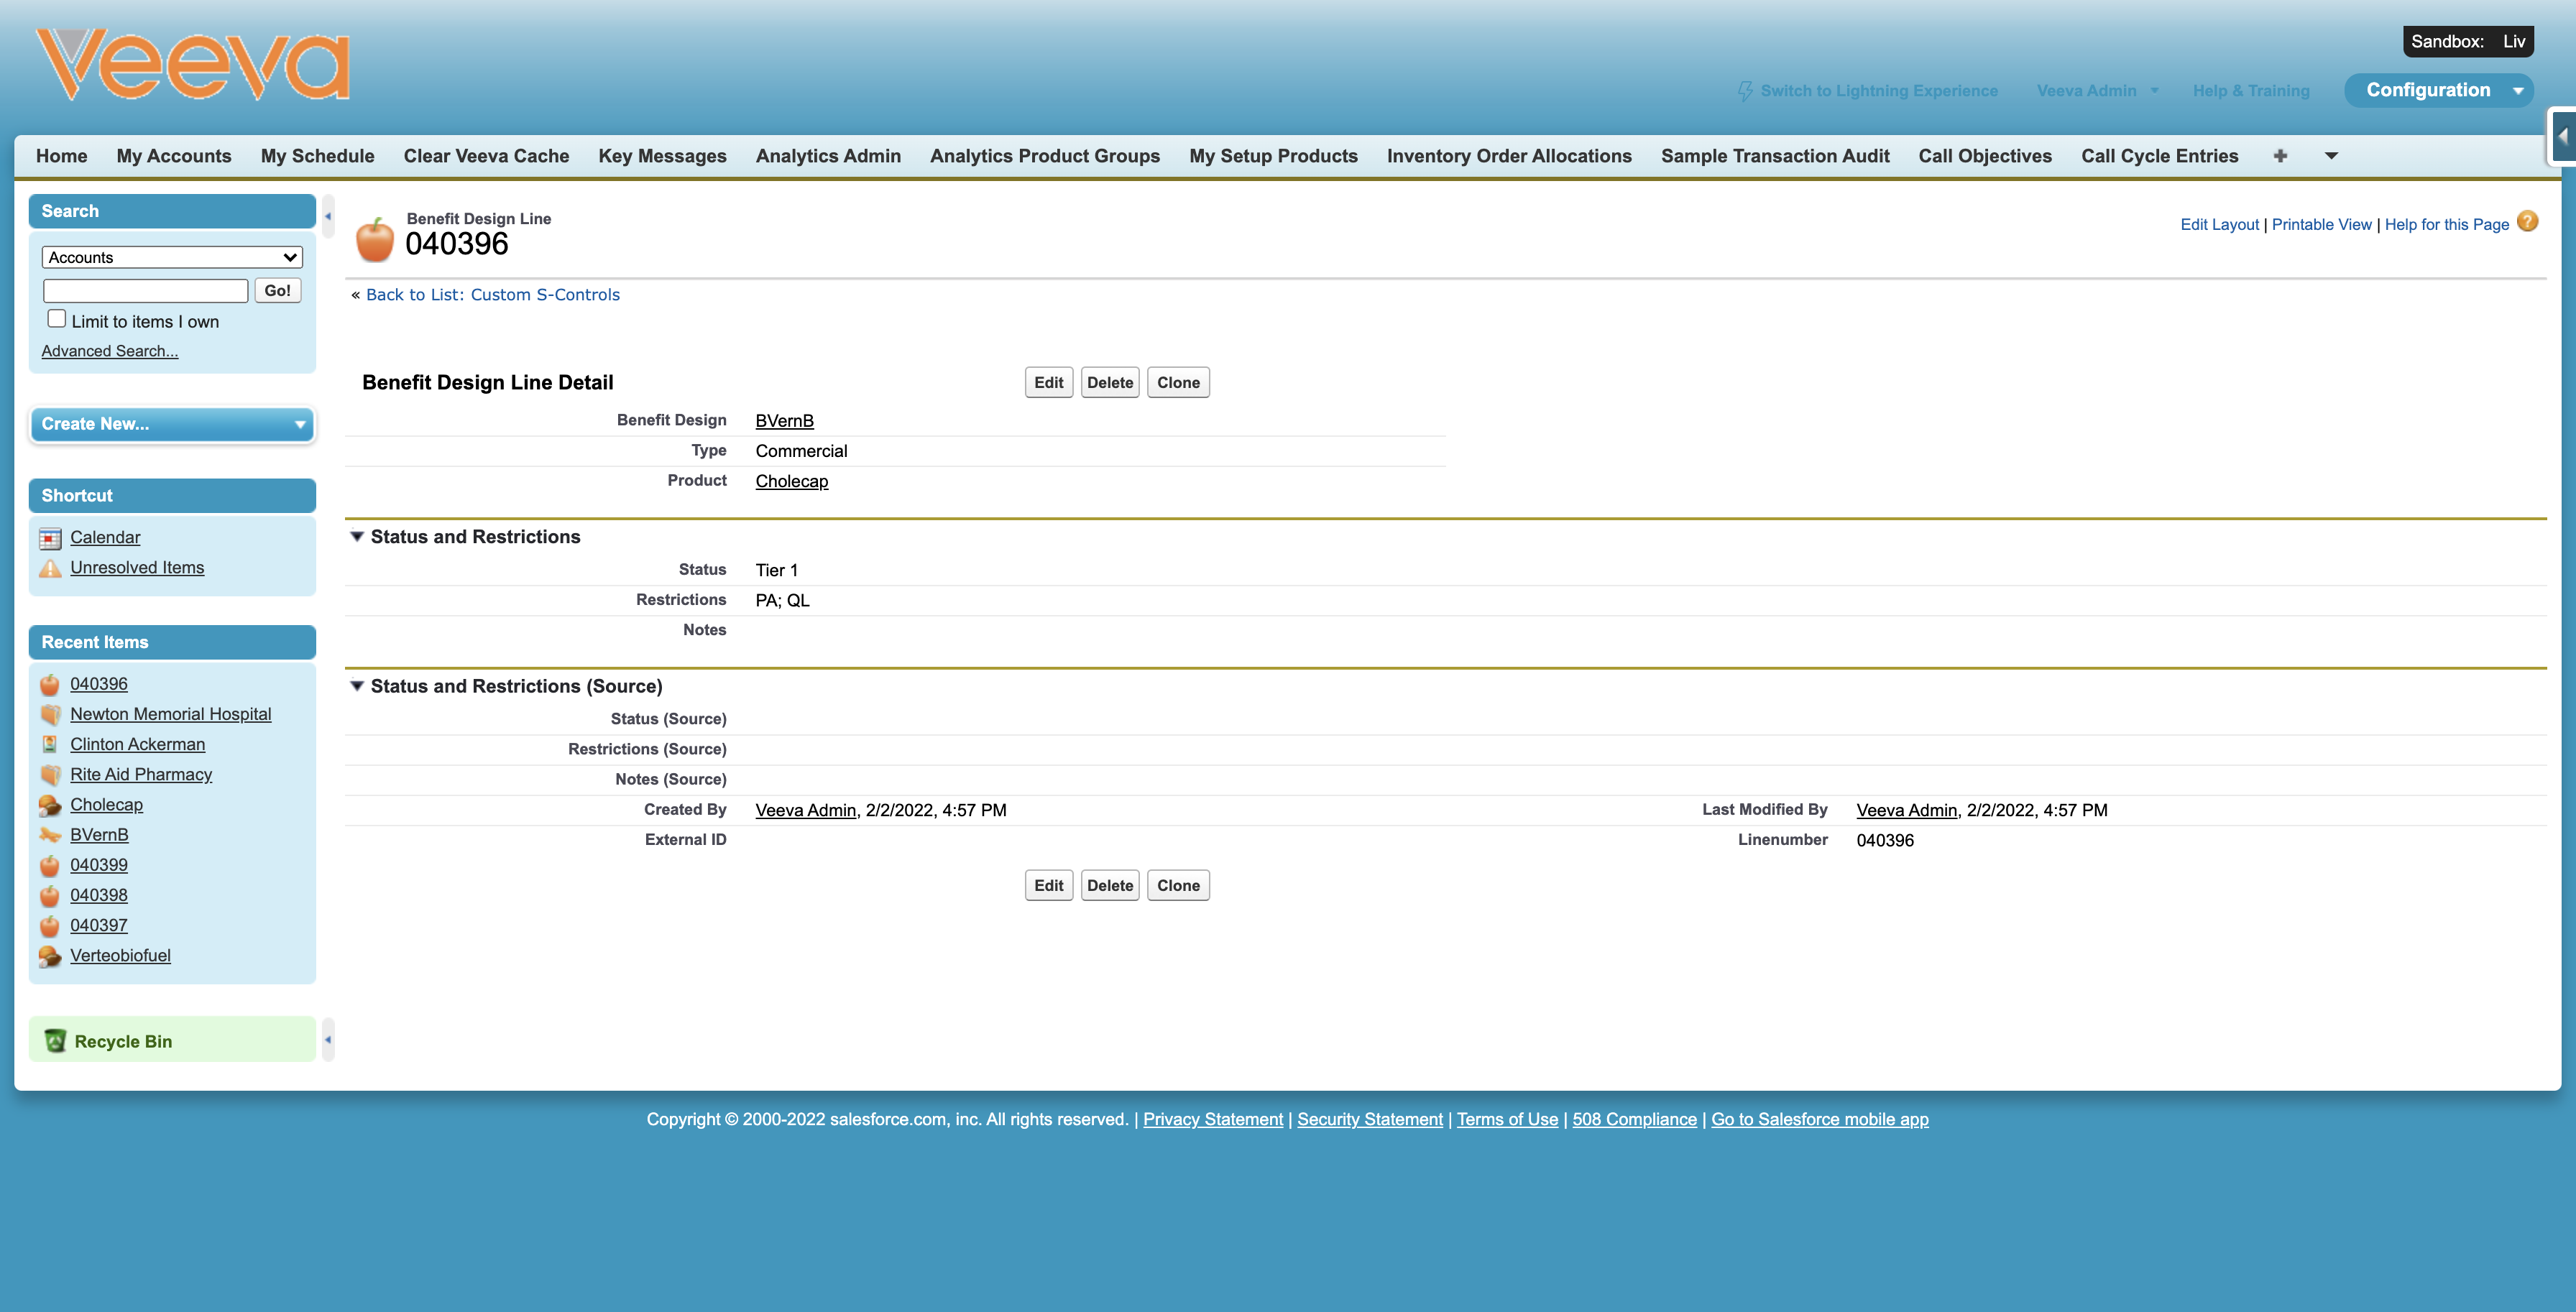Viewport: 2576px width, 1312px height.
Task: Open the My Accounts tab
Action: 174,156
